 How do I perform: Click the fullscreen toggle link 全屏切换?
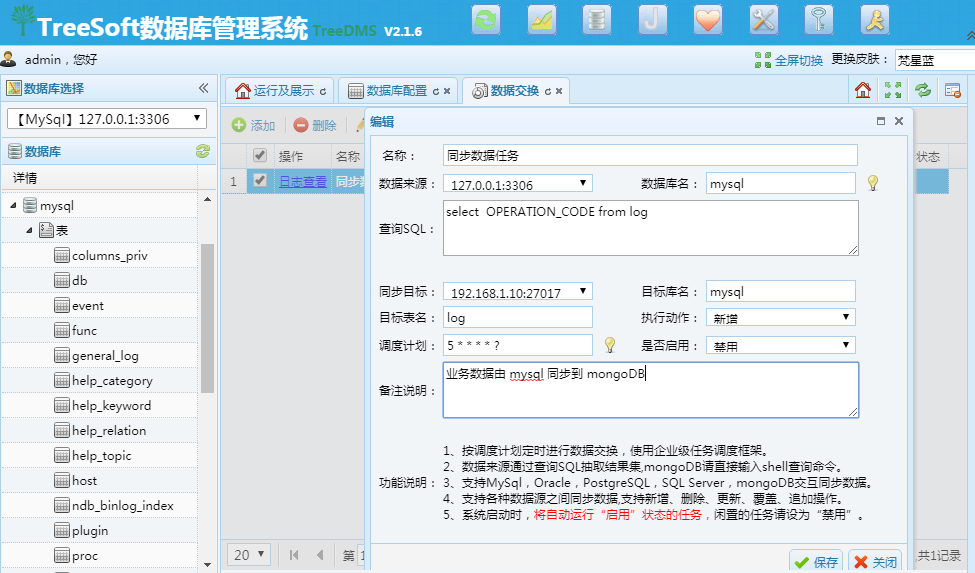798,60
